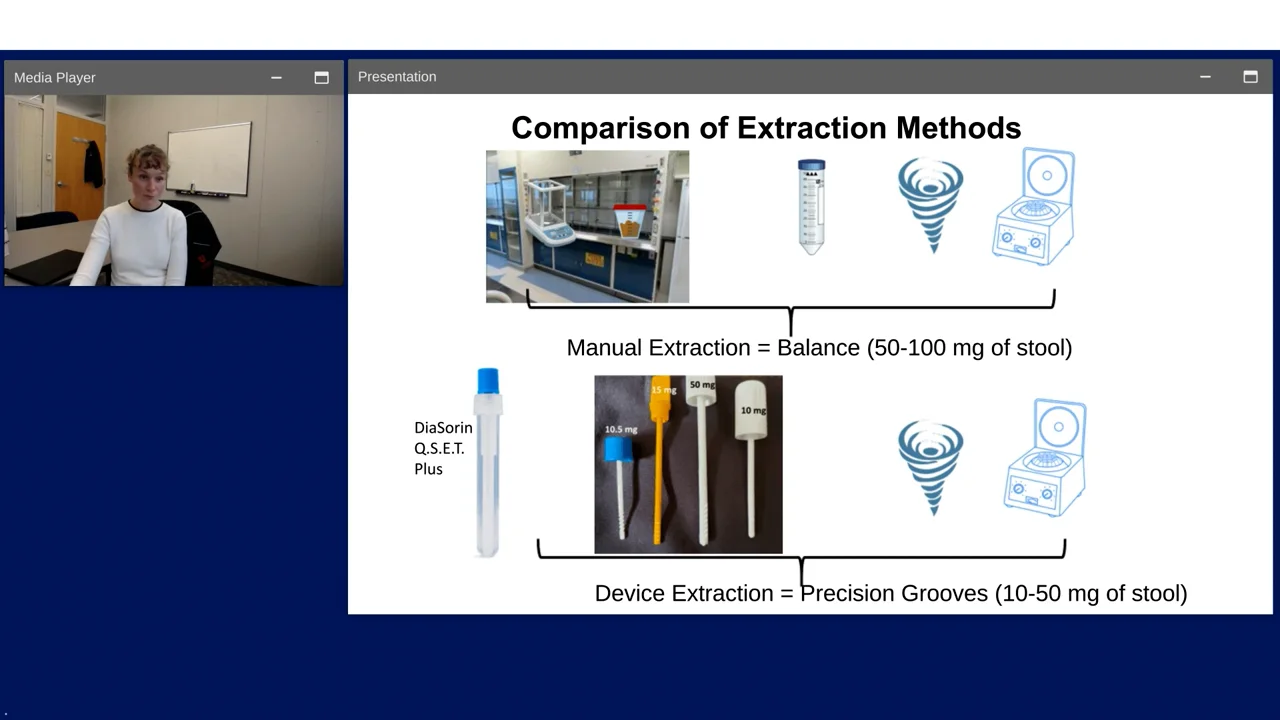Maximize the Media Player panel
This screenshot has width=1280, height=720.
321,77
